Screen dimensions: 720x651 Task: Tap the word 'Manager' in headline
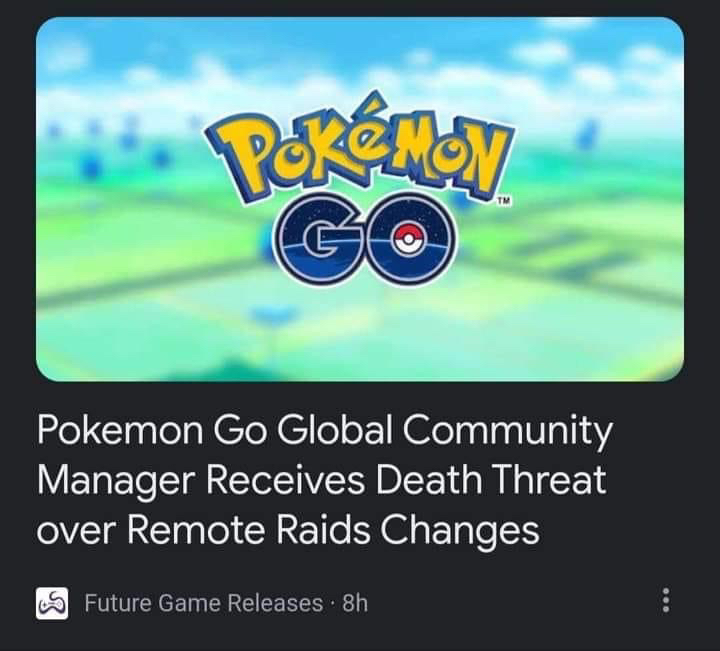117,483
